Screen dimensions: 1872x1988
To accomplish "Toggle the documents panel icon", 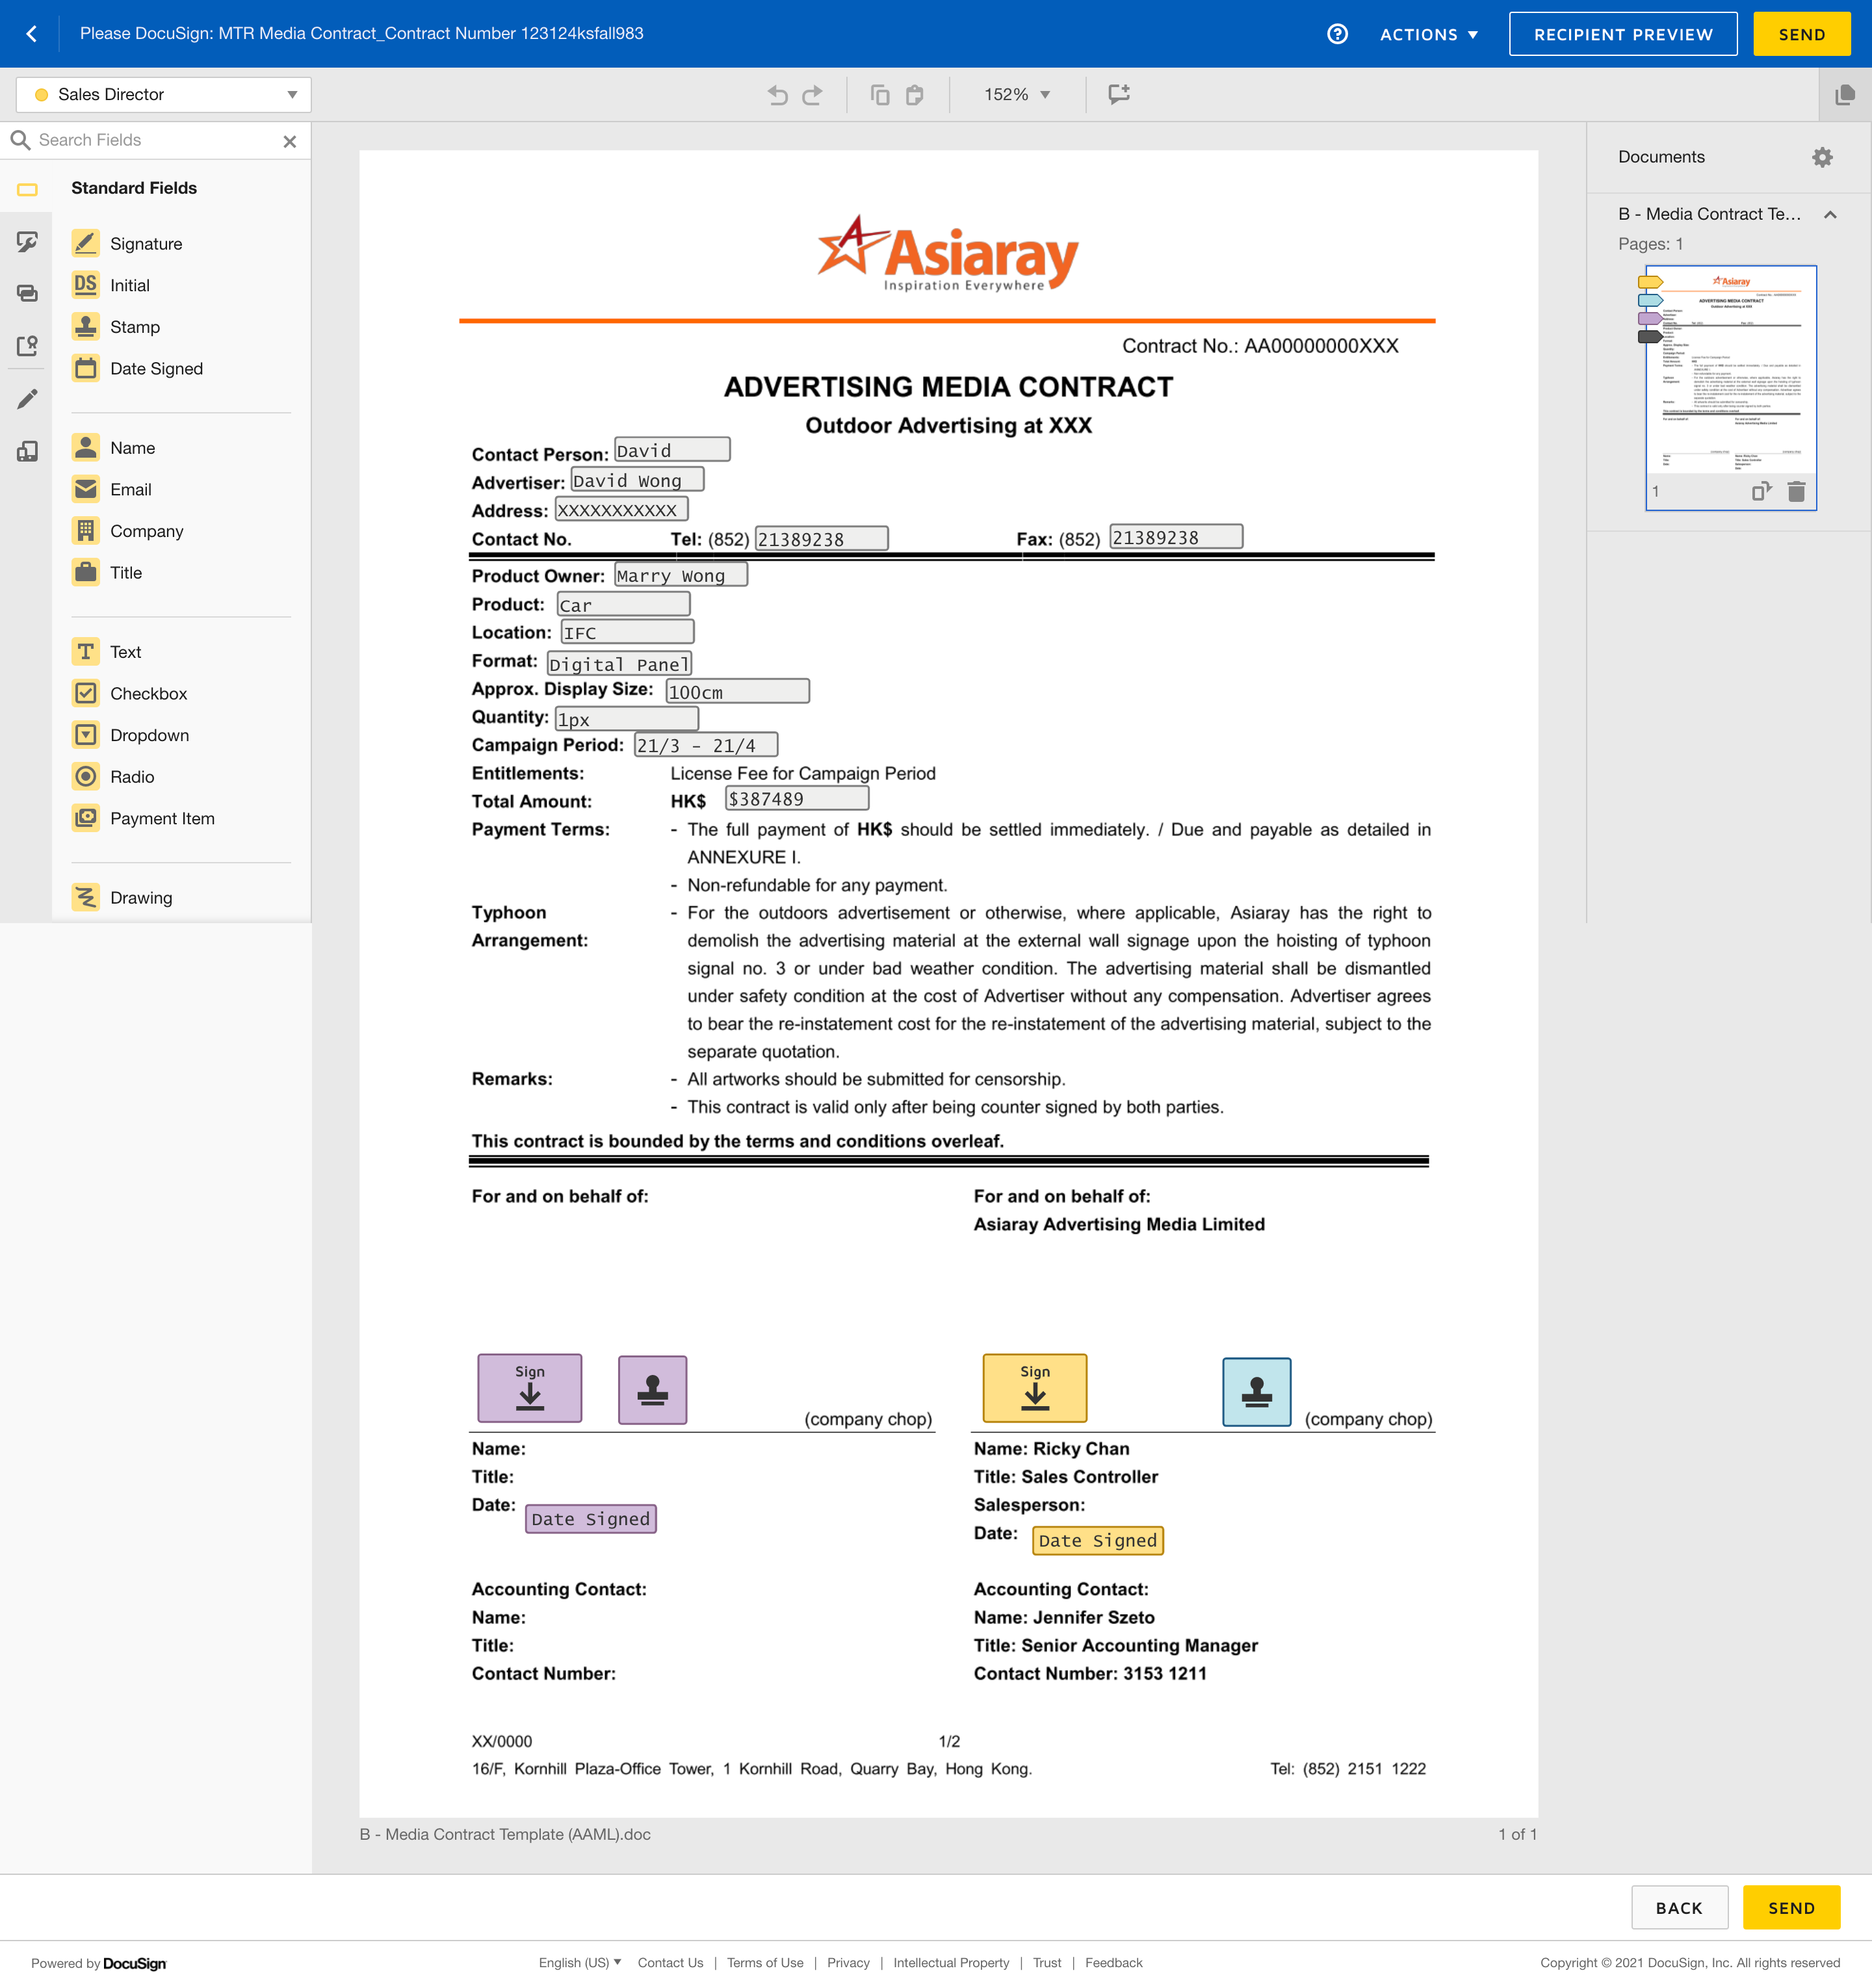I will [1845, 95].
